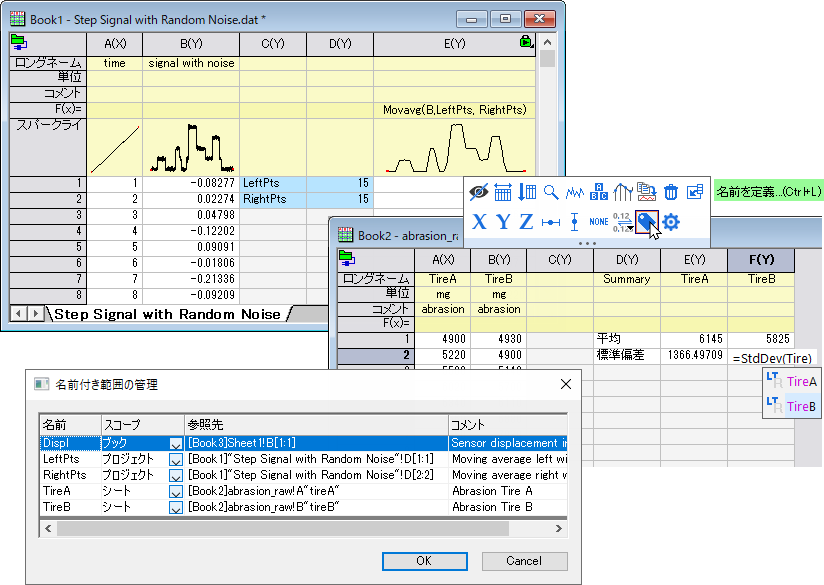Click the 1366.49709 cell in Book2
This screenshot has width=824, height=585.
(694, 355)
